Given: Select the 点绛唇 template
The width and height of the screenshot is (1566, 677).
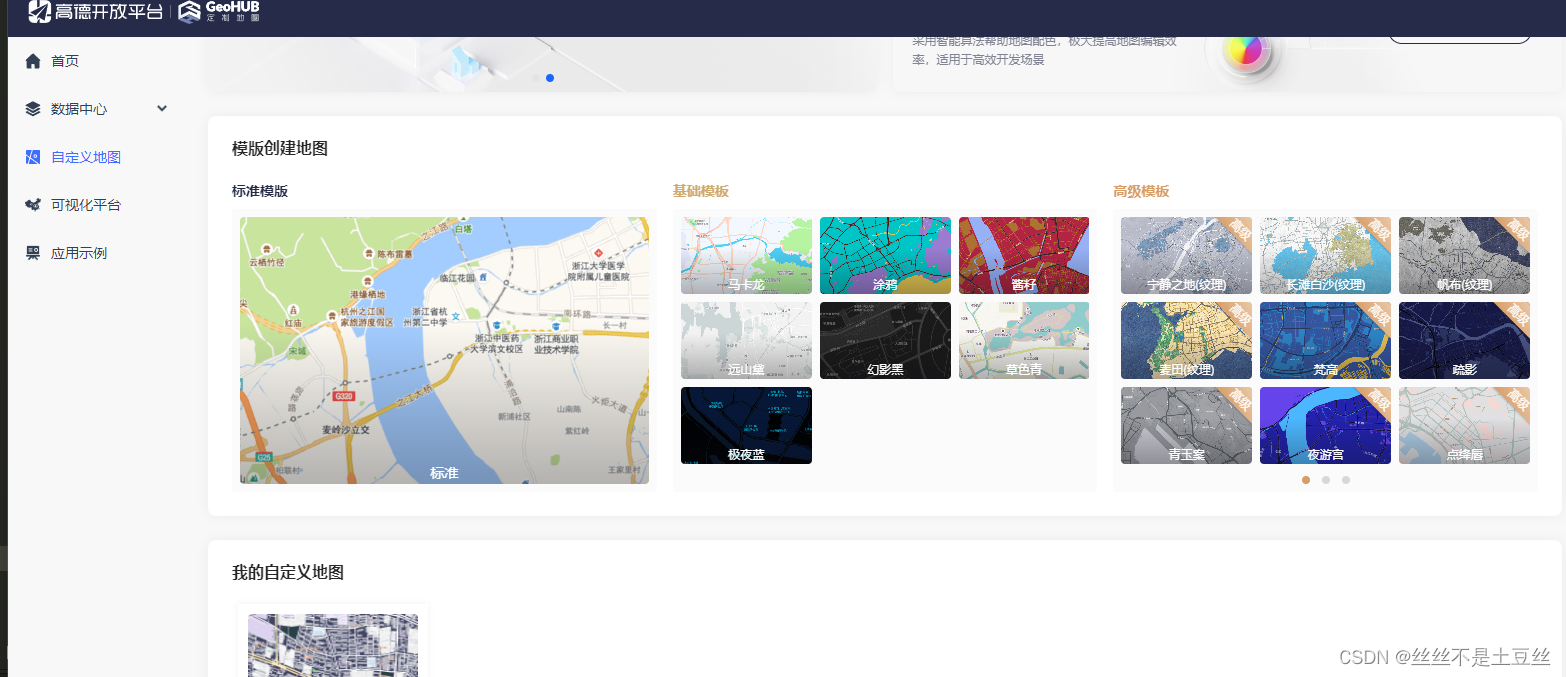Looking at the screenshot, I should [x=1464, y=425].
